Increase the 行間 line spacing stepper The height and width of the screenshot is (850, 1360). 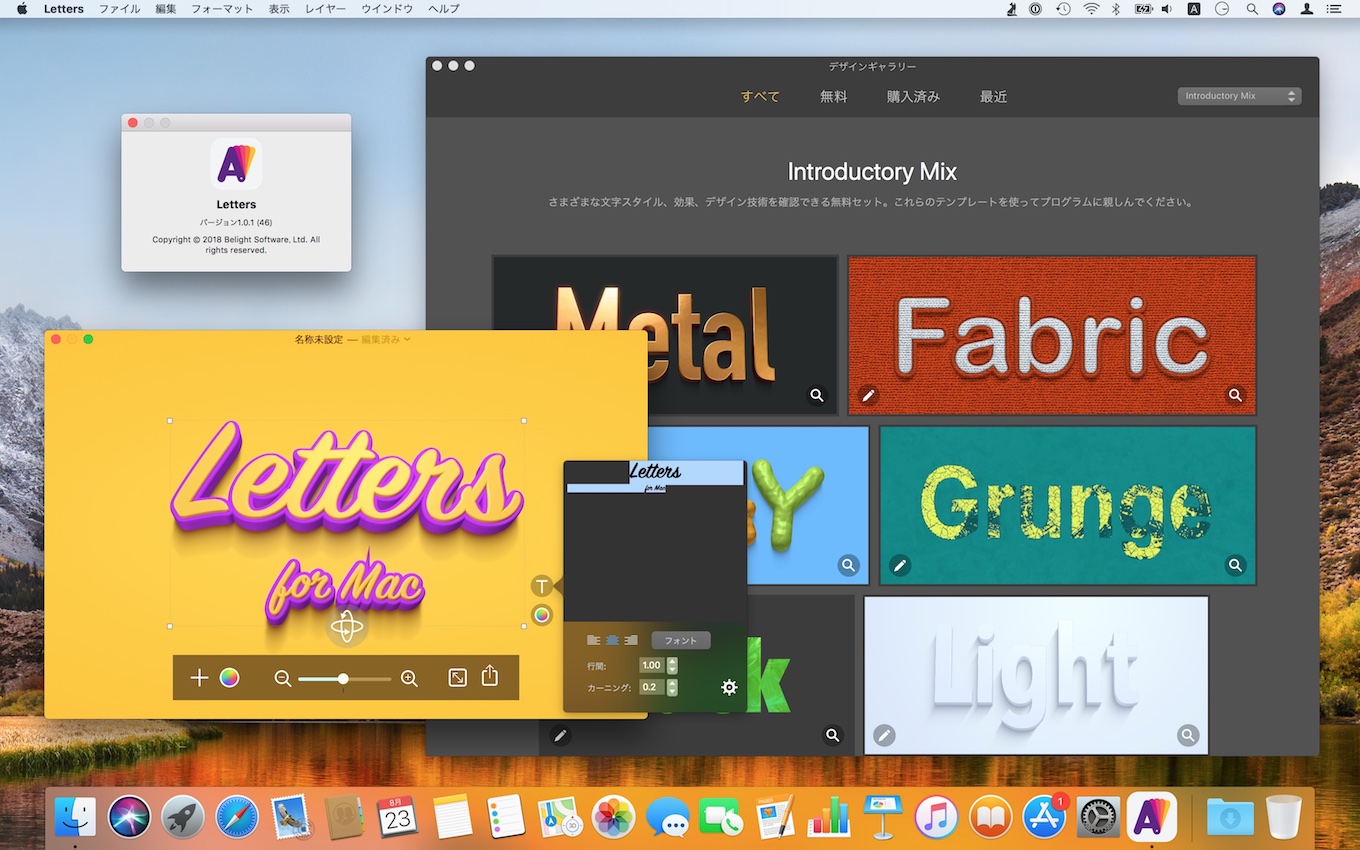click(672, 661)
